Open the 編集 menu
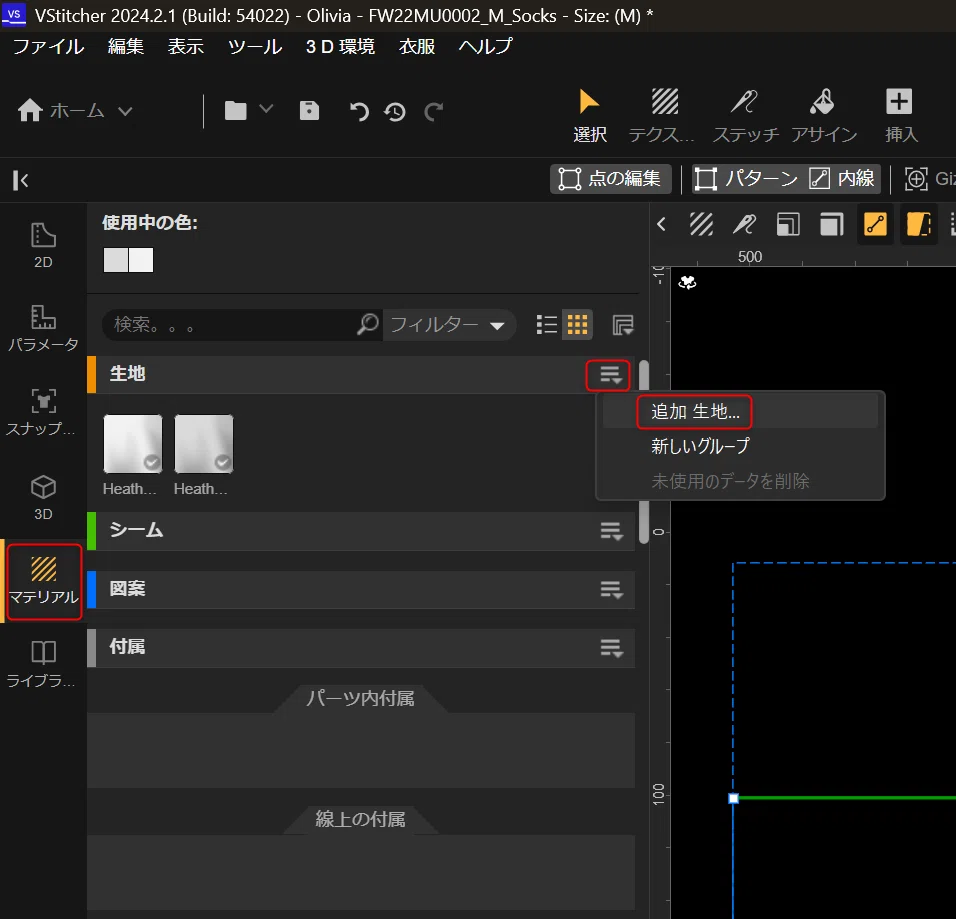This screenshot has width=956, height=919. 126,47
